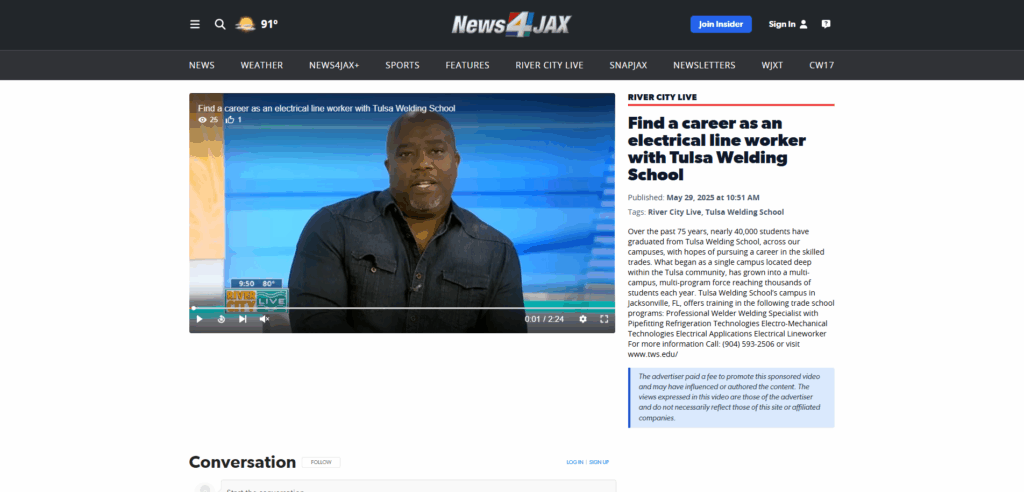Image resolution: width=1024 pixels, height=492 pixels.
Task: Play the video
Action: pos(200,319)
